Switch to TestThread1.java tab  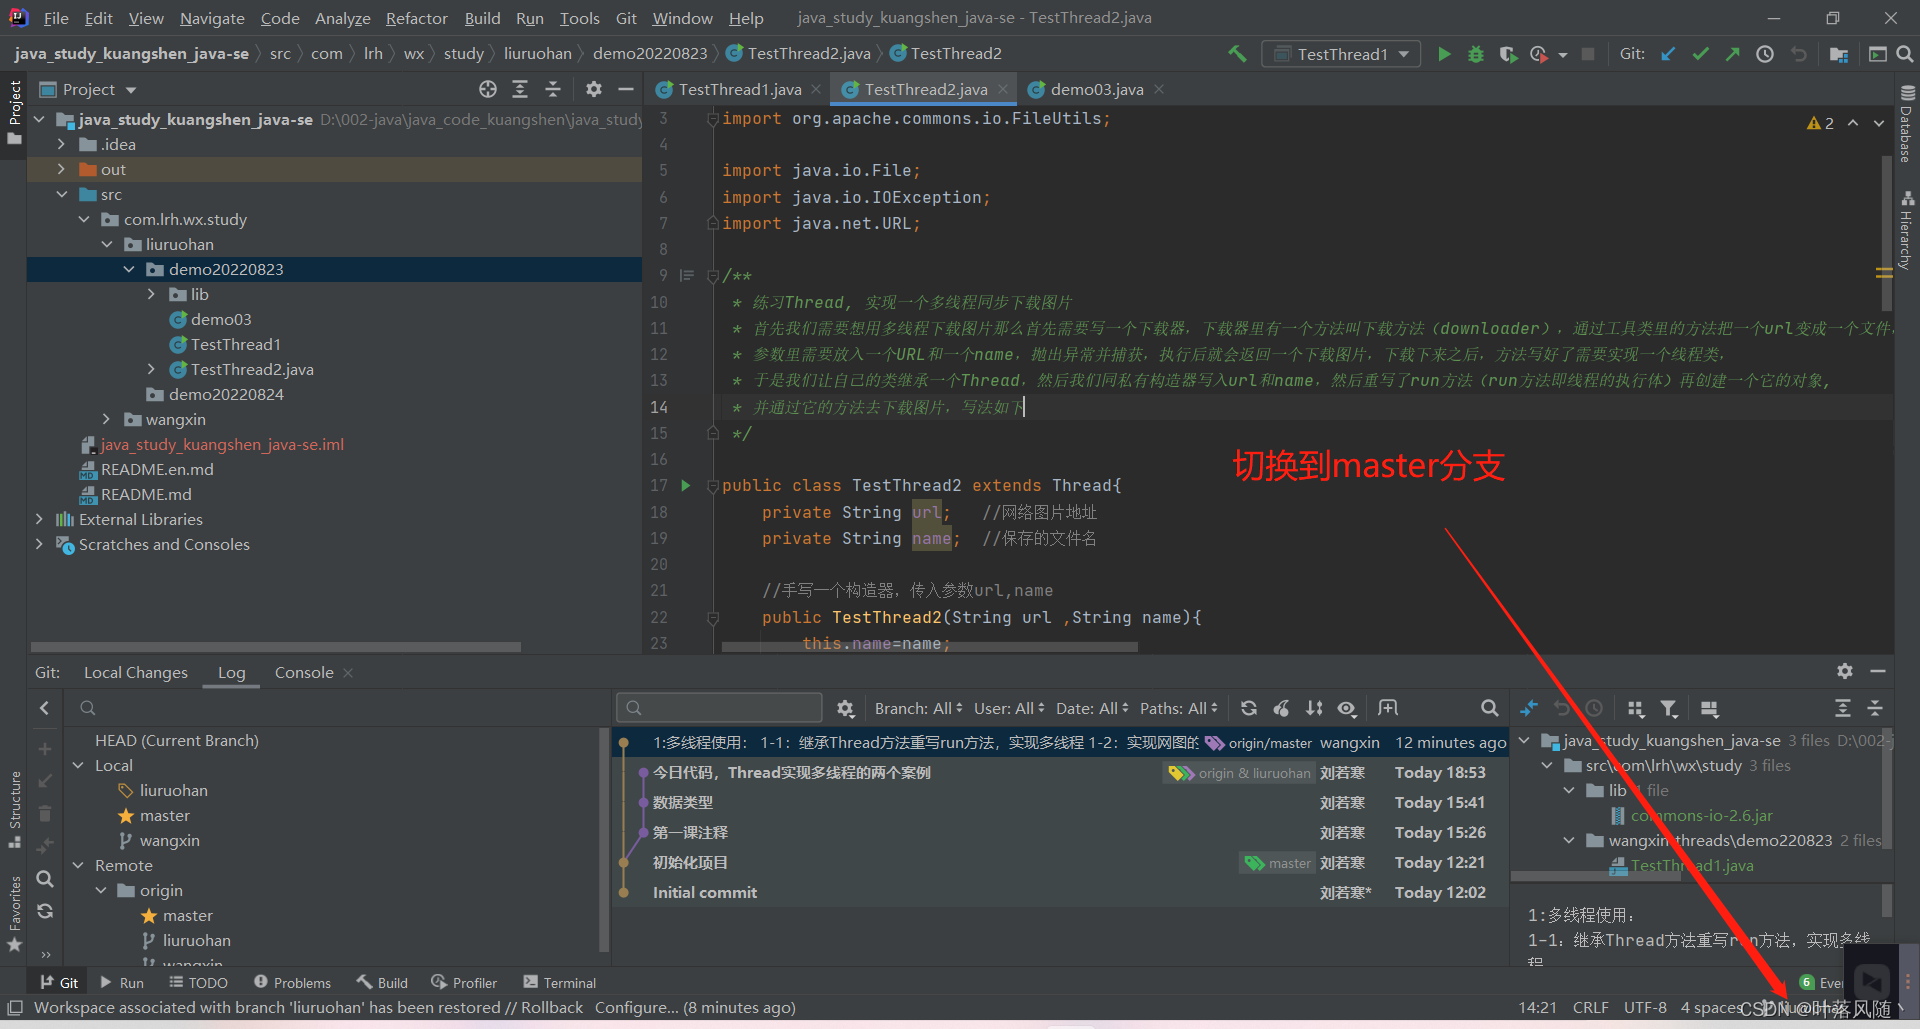(x=739, y=89)
